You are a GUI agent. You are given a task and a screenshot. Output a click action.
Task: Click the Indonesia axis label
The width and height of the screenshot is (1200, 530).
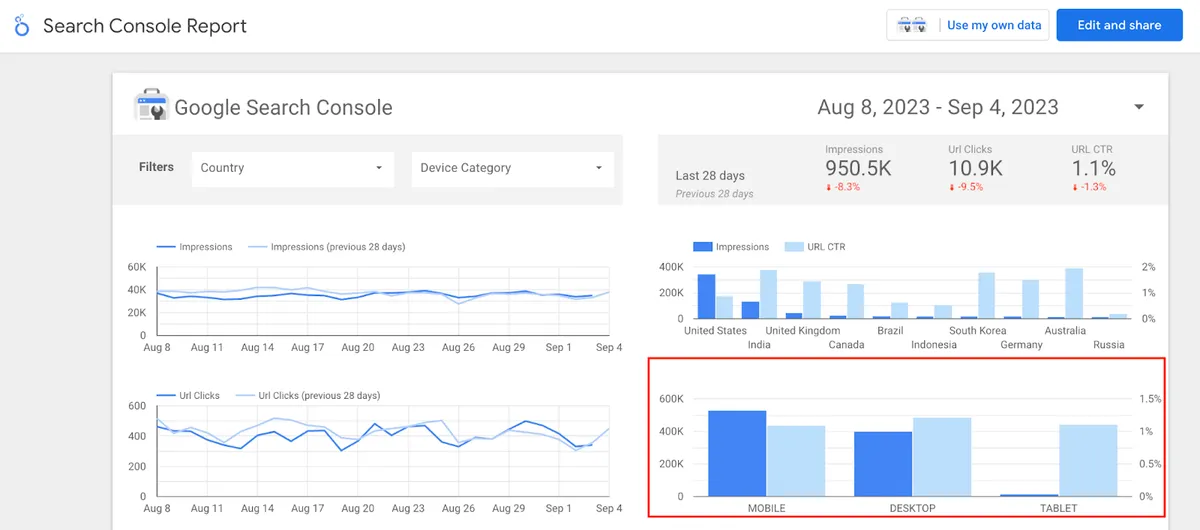coord(934,345)
